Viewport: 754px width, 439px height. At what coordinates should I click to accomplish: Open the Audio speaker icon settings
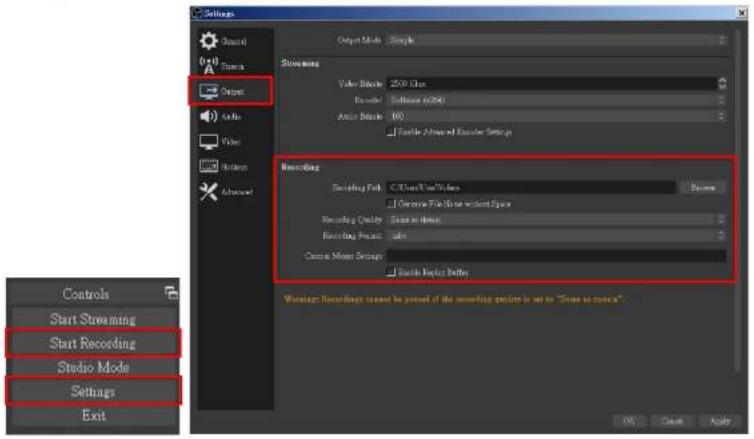[208, 116]
